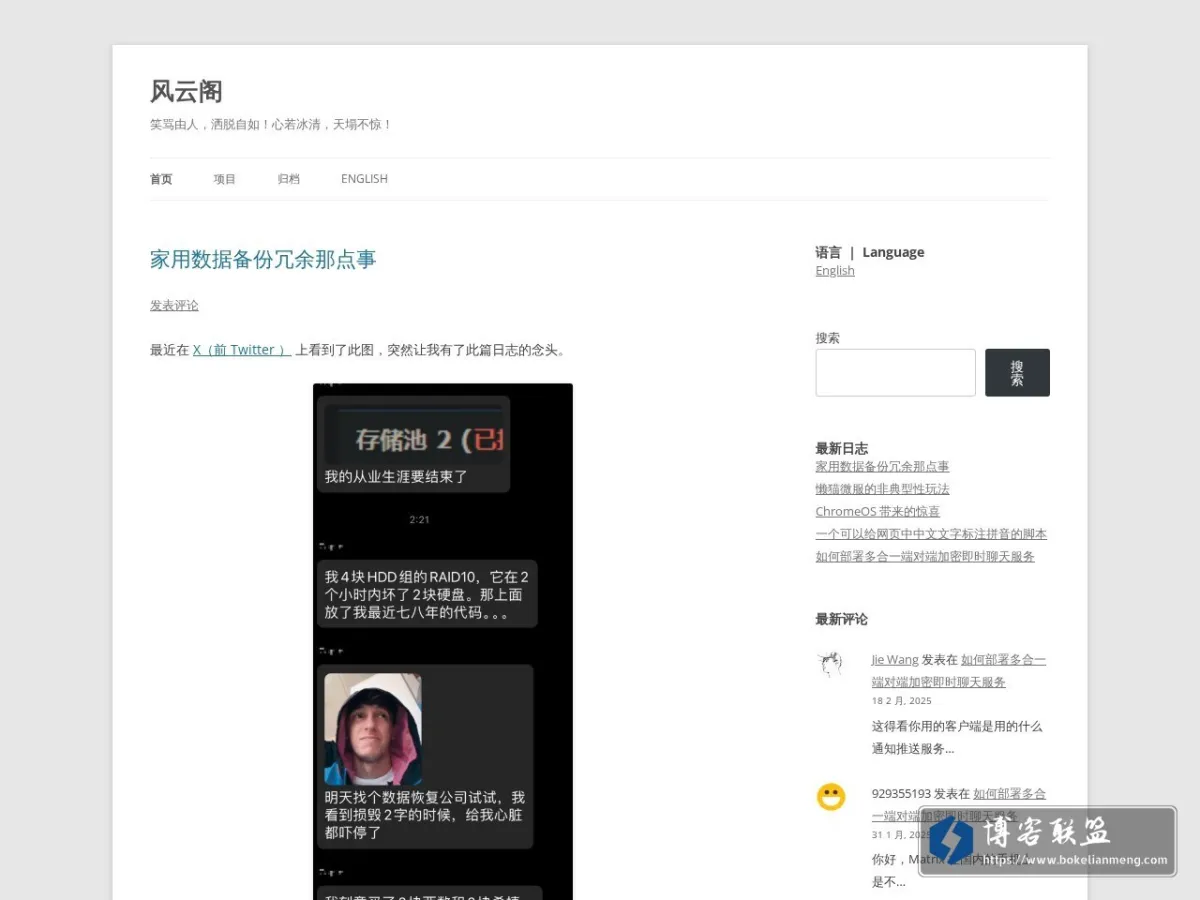Click the 语言 | Language heading

869,252
